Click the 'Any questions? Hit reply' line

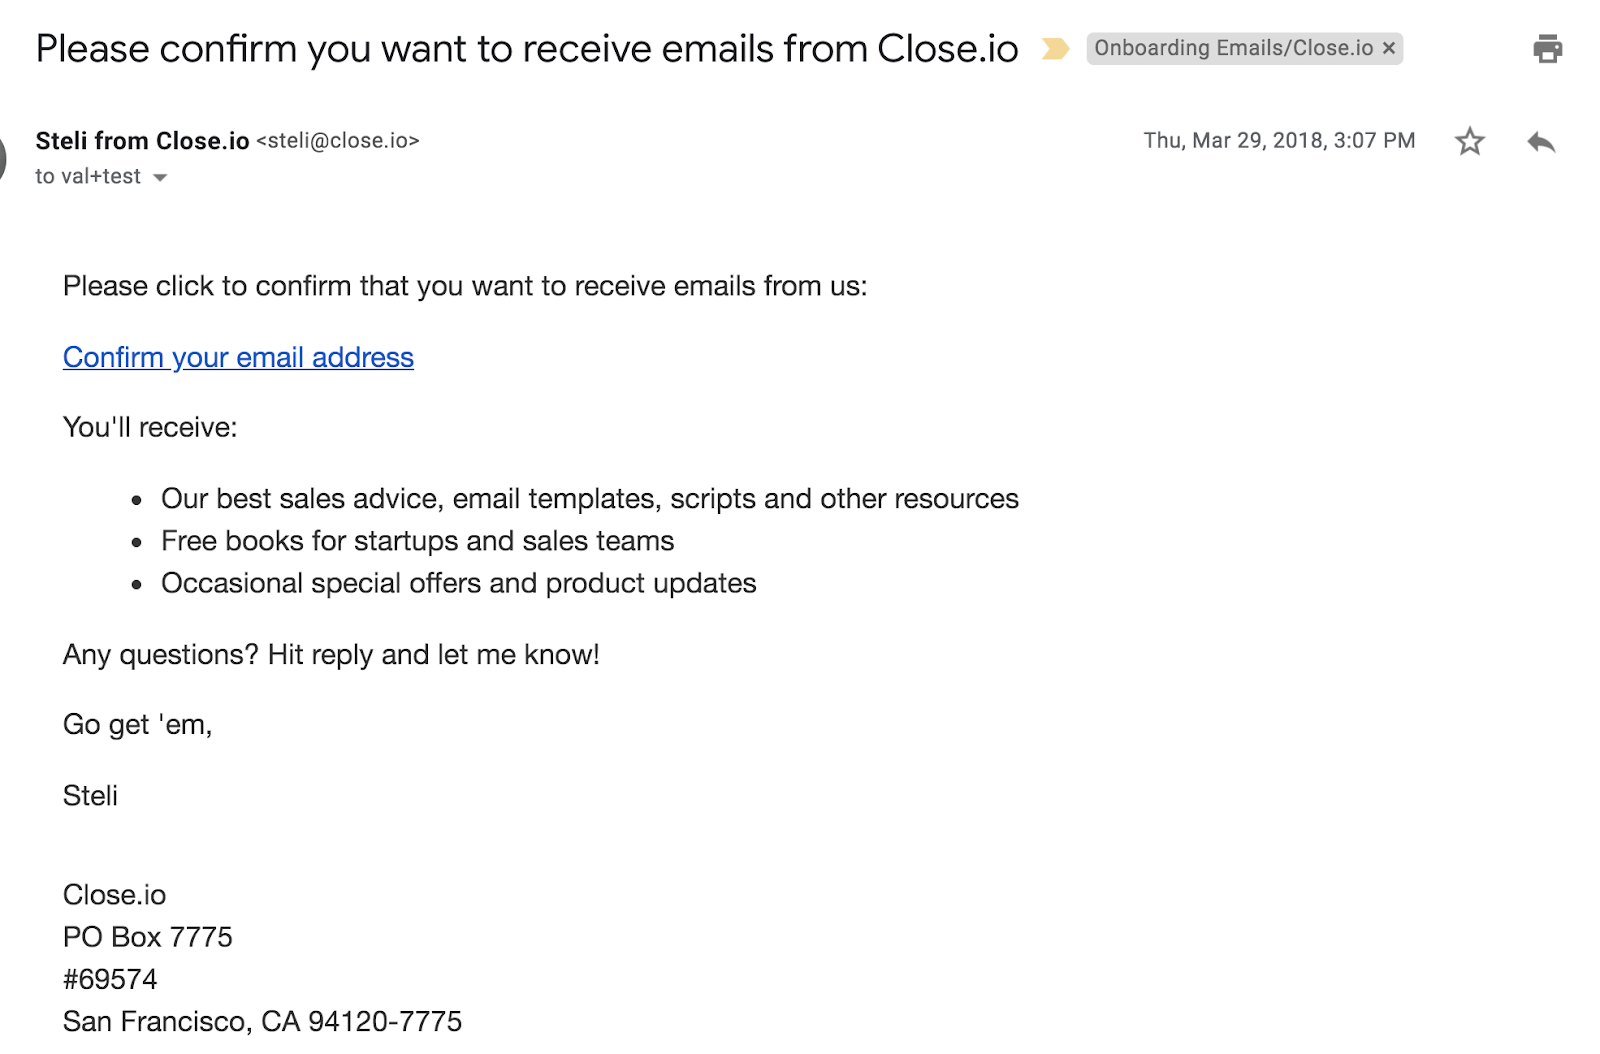[x=331, y=655]
